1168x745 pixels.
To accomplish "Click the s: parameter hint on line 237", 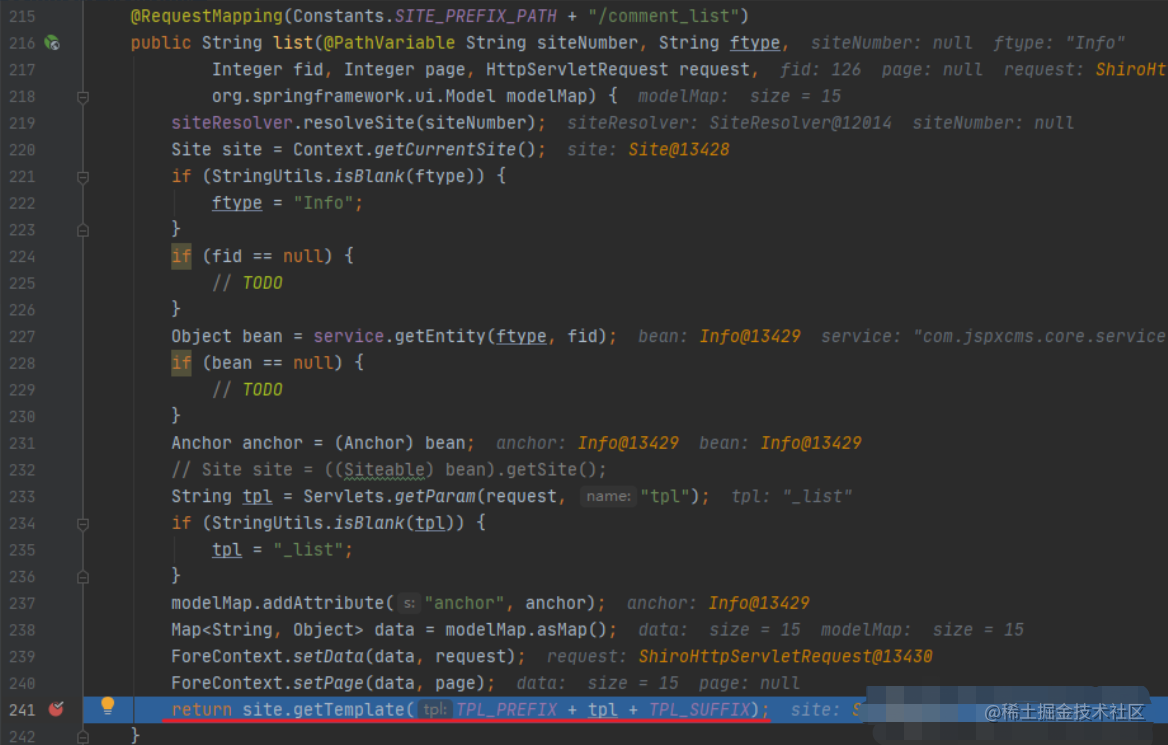I will (409, 603).
